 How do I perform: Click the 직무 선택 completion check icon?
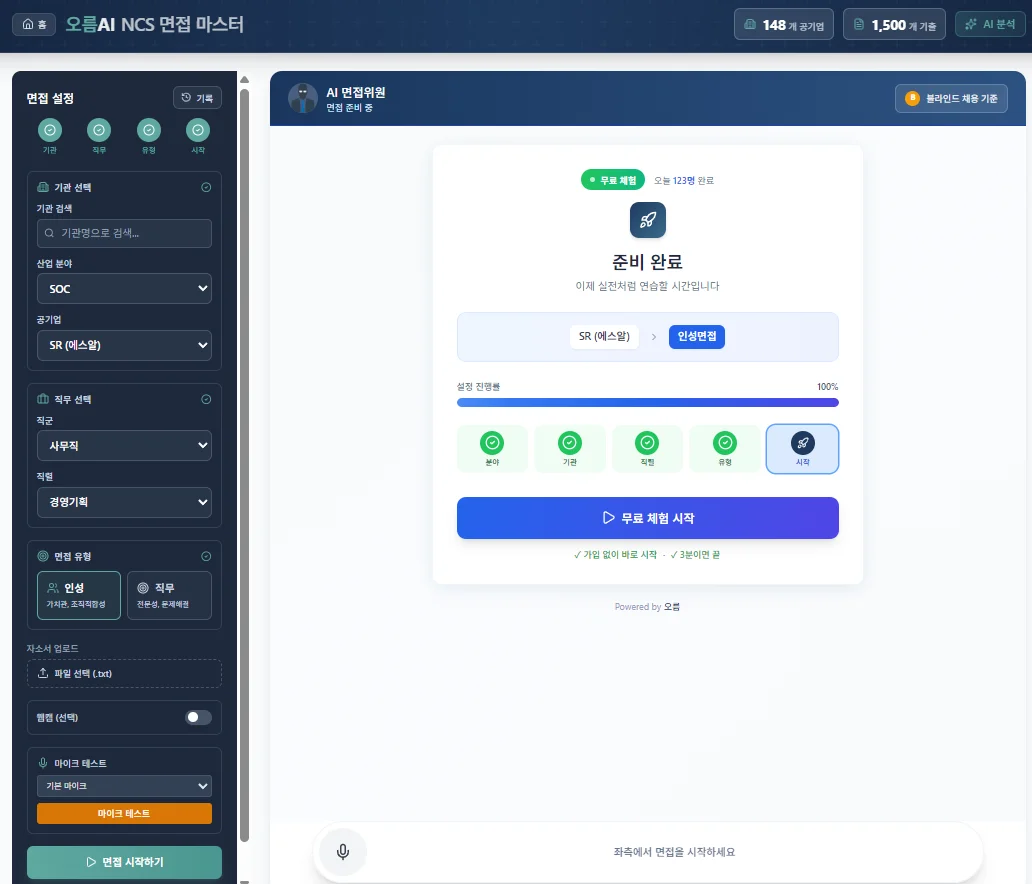[206, 399]
